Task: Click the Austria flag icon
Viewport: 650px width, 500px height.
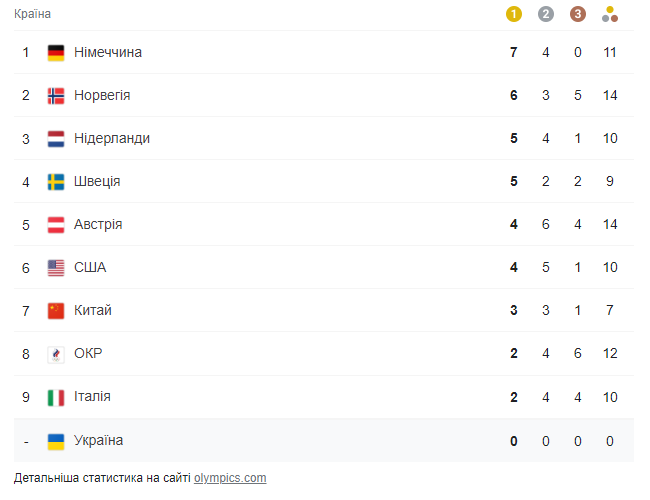Action: tap(56, 225)
